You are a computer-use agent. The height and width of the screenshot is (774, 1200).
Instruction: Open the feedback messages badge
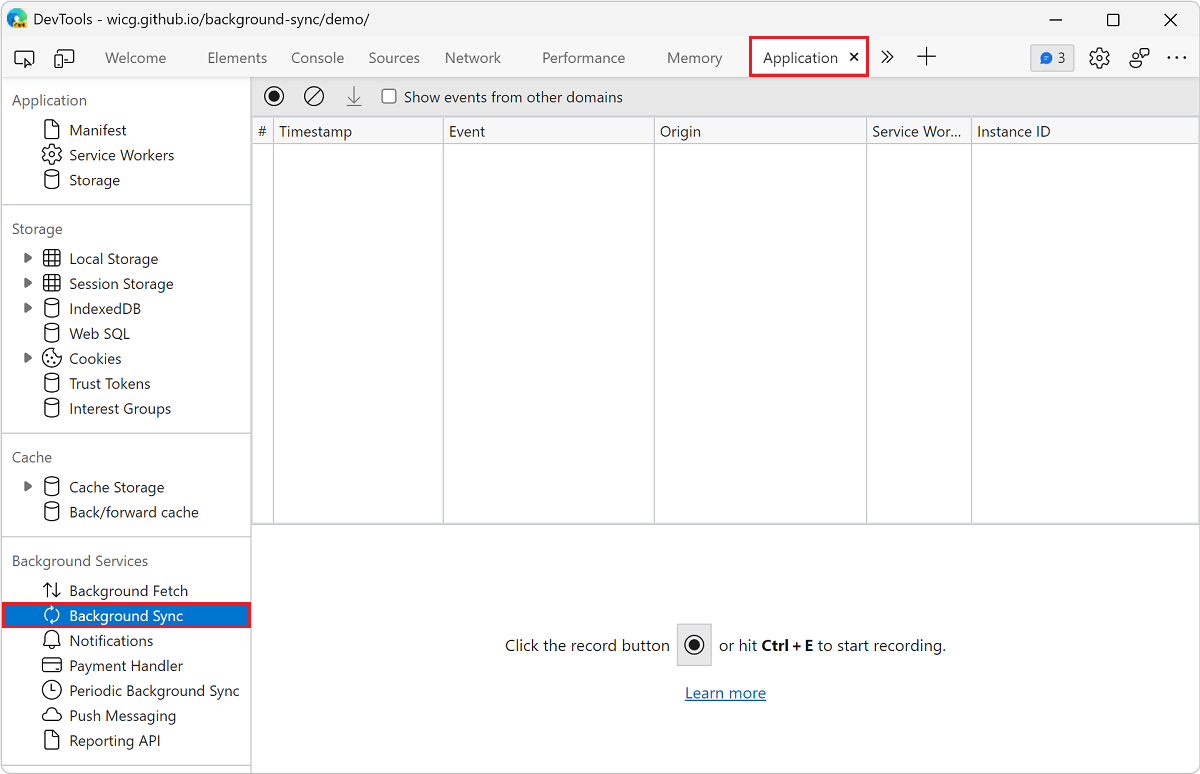coord(1051,58)
